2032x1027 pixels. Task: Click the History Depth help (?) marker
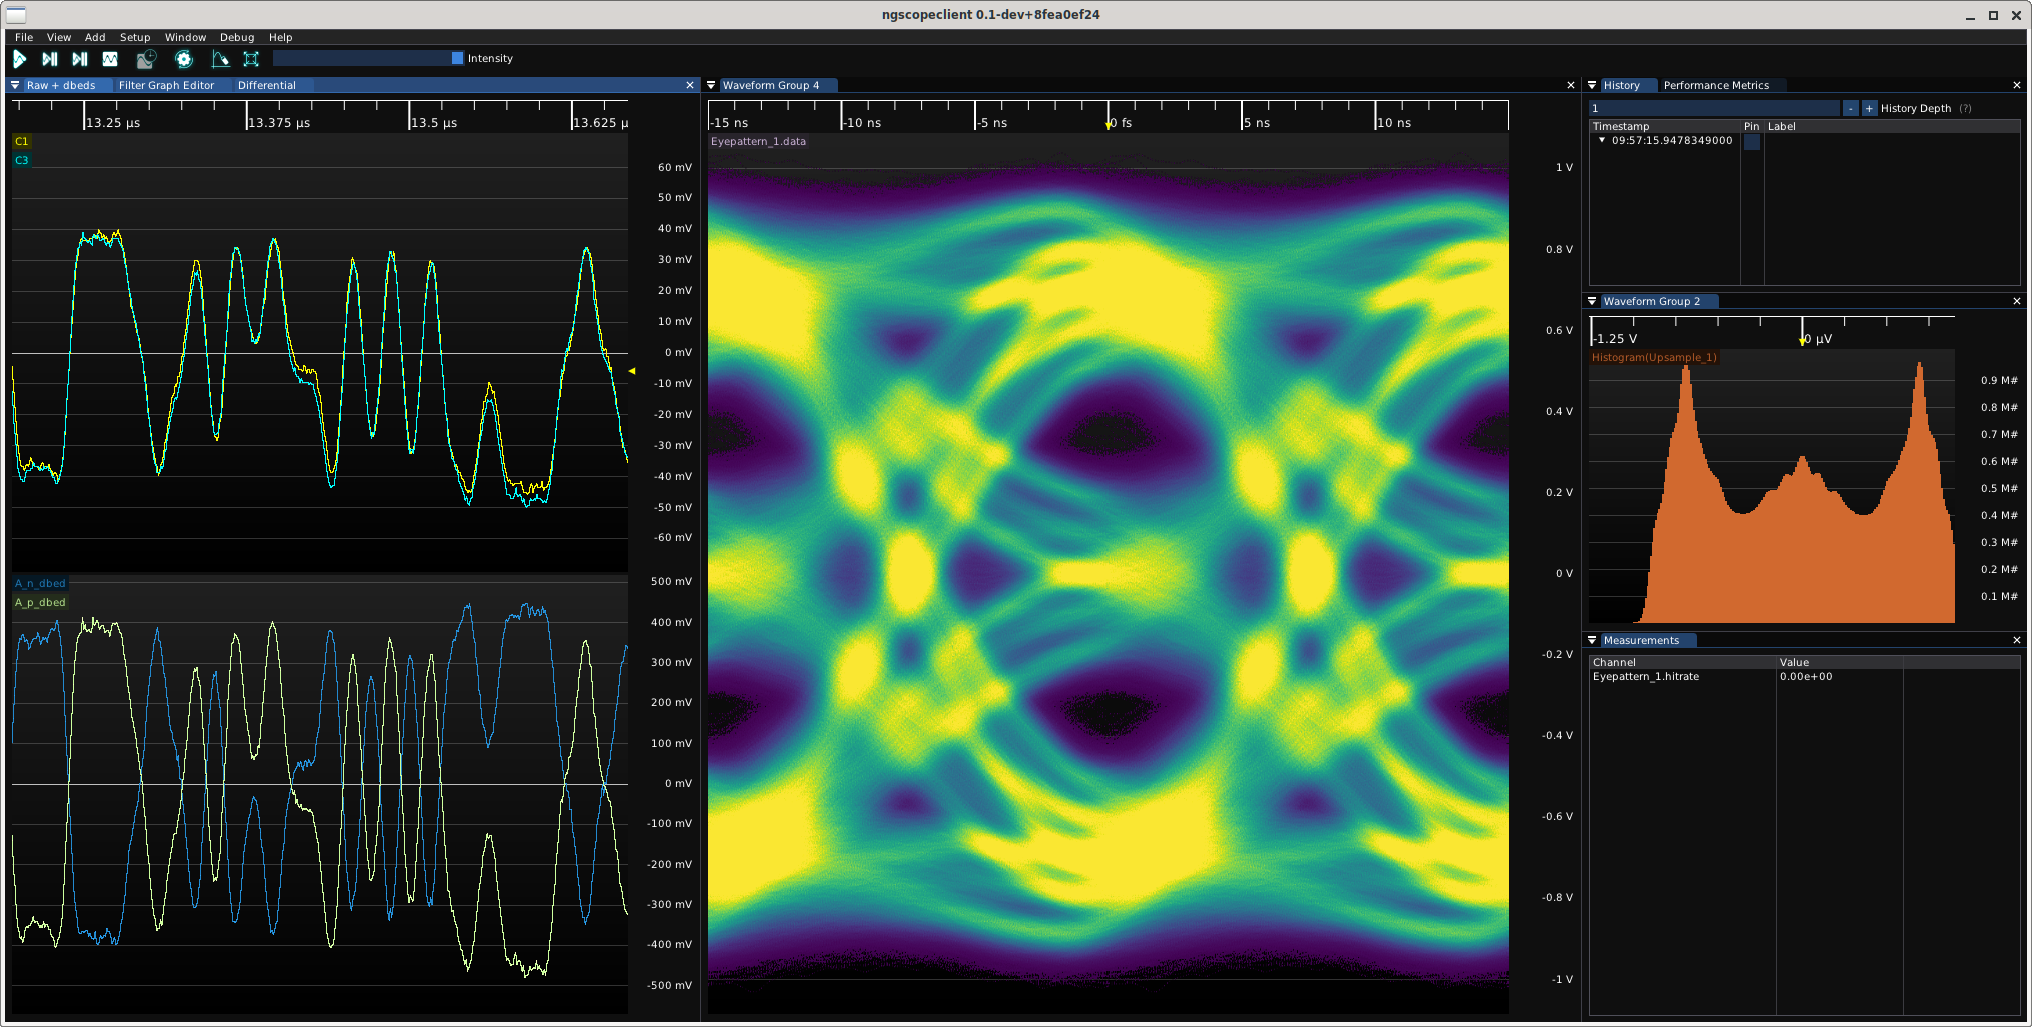coord(1965,109)
